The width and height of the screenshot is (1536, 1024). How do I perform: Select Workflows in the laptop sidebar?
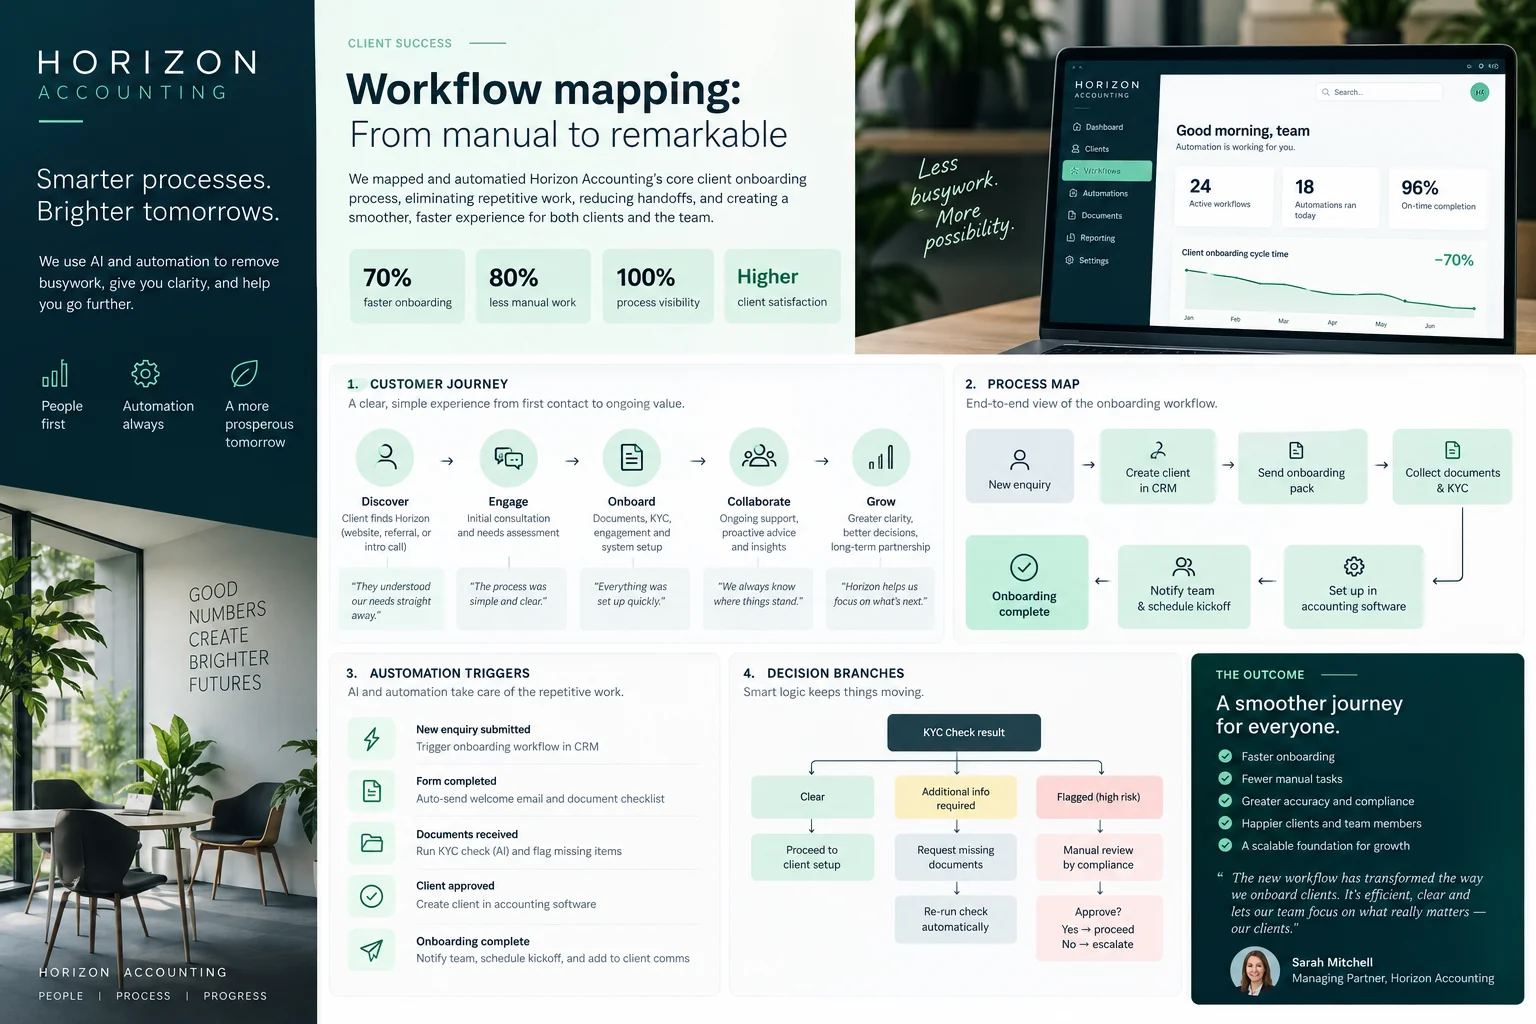tap(1107, 171)
